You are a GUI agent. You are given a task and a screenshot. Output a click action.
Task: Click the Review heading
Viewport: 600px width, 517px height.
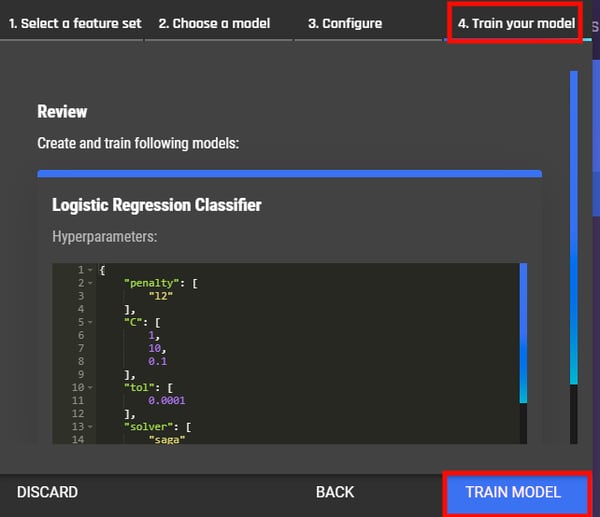(62, 112)
